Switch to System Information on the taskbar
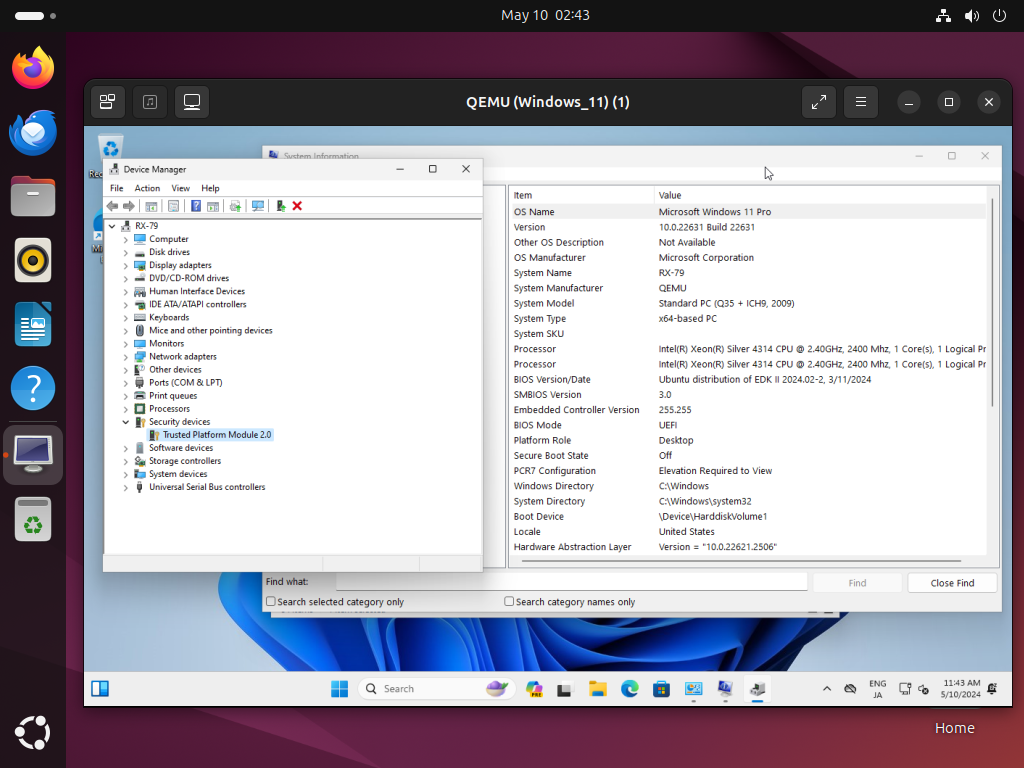 tap(725, 689)
